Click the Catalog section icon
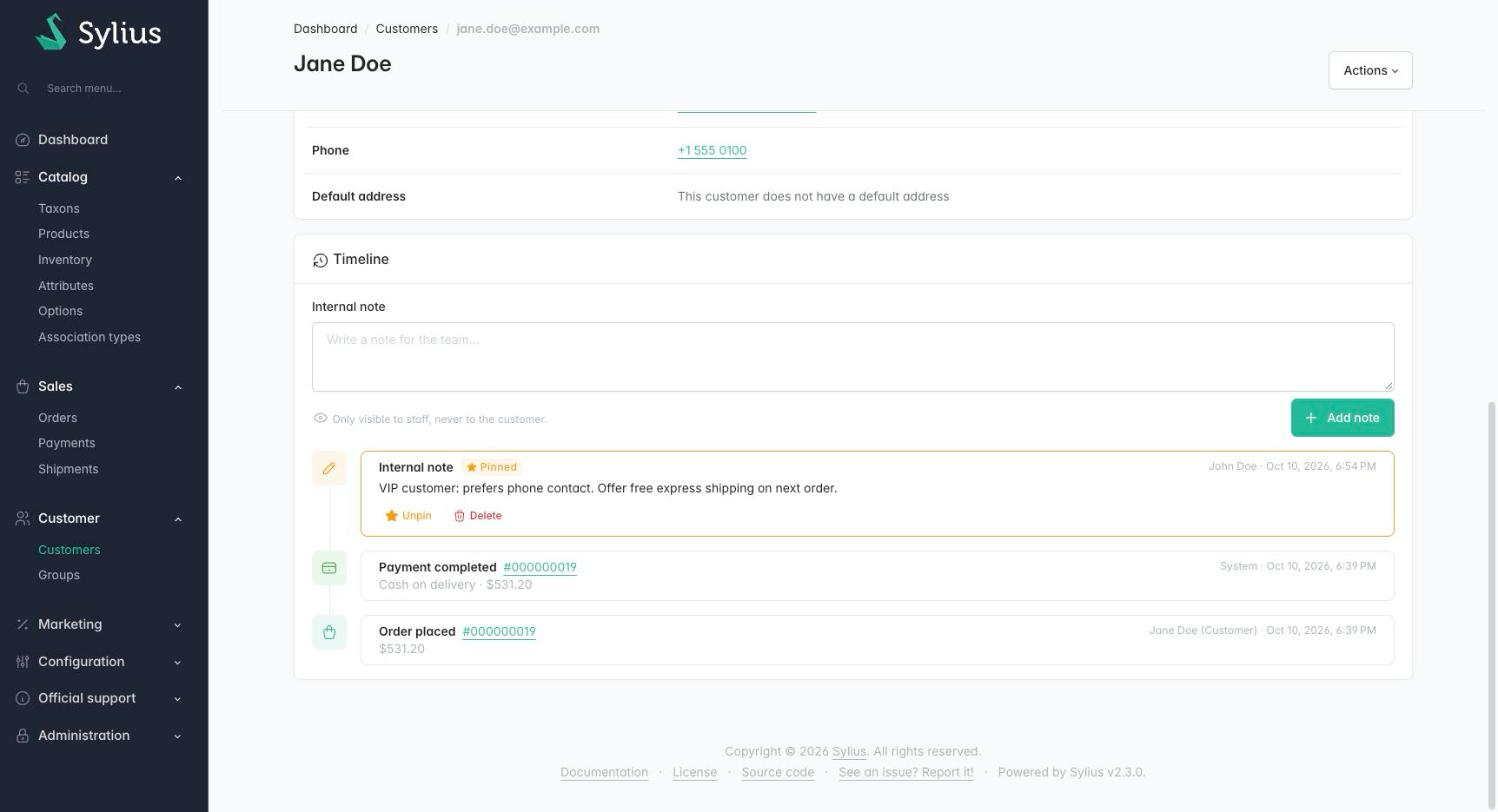Screen dimensions: 1498x812 tap(23, 177)
